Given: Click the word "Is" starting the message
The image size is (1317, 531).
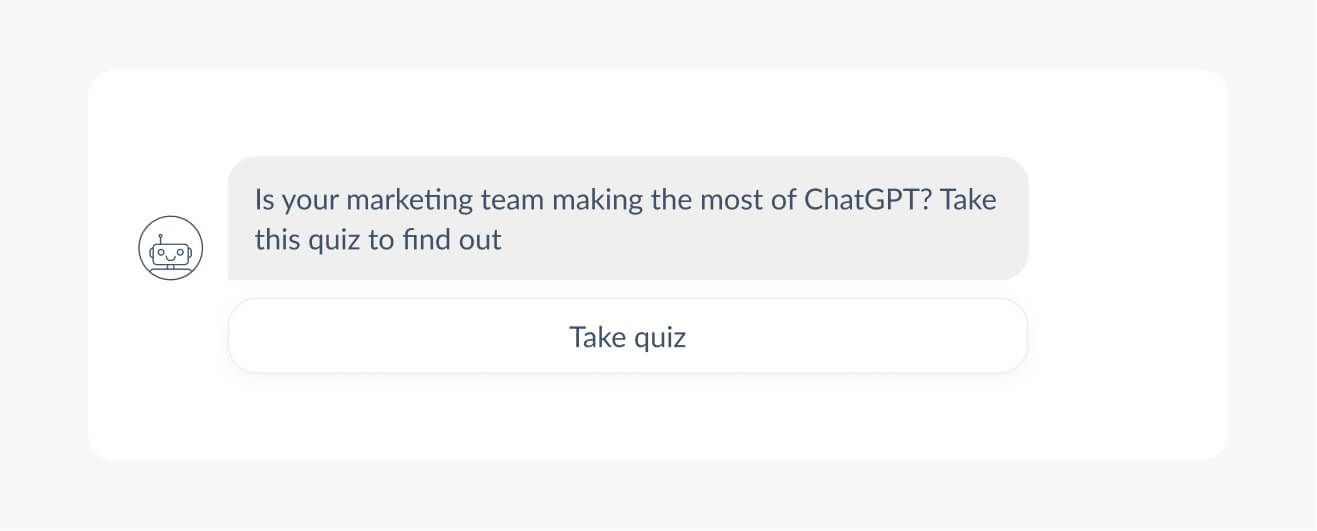Looking at the screenshot, I should tap(264, 199).
